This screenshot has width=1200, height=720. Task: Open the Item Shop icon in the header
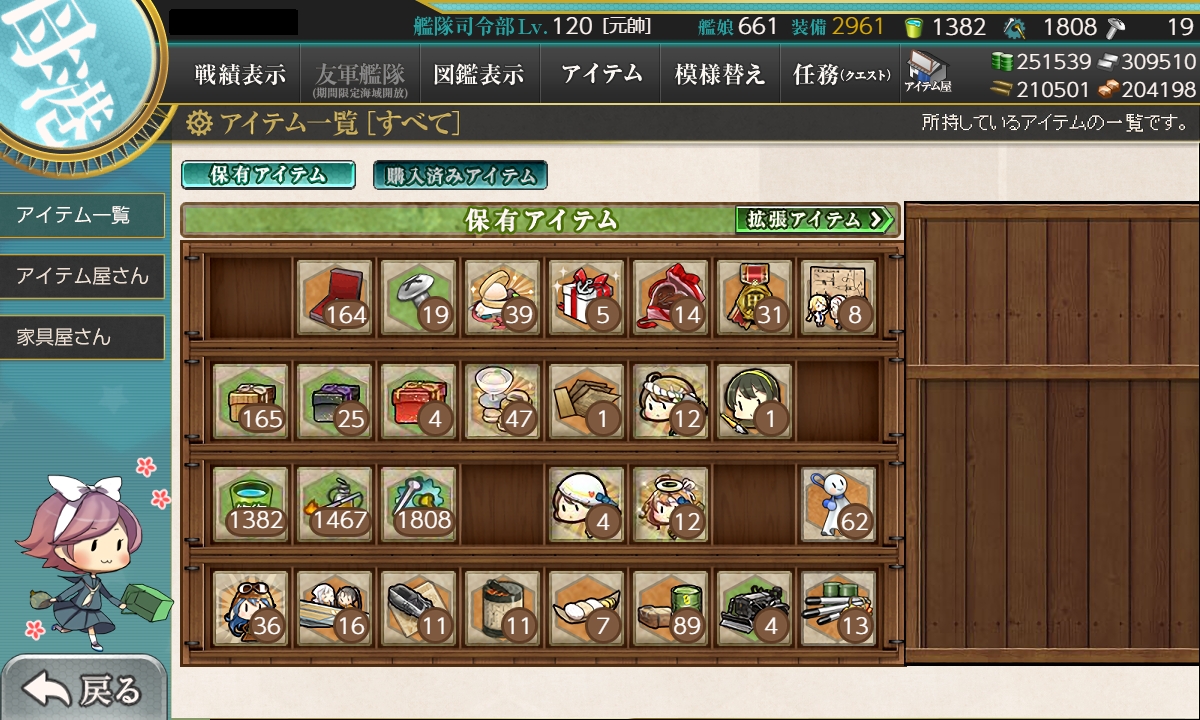[928, 72]
